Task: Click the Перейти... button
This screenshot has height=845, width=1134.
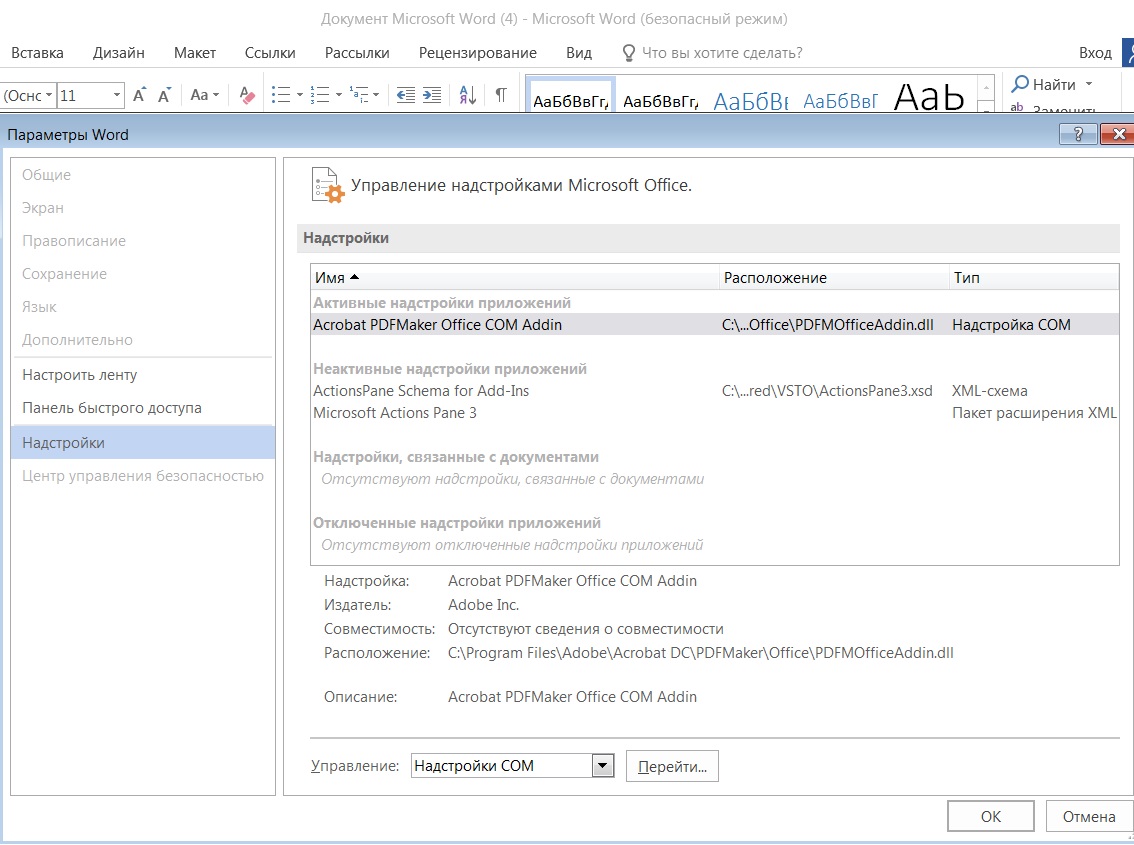Action: click(x=672, y=767)
